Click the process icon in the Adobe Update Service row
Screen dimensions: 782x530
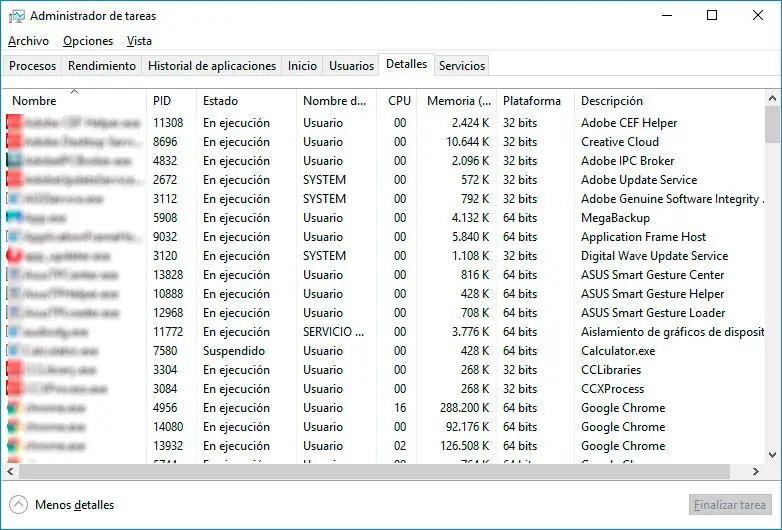(14, 179)
